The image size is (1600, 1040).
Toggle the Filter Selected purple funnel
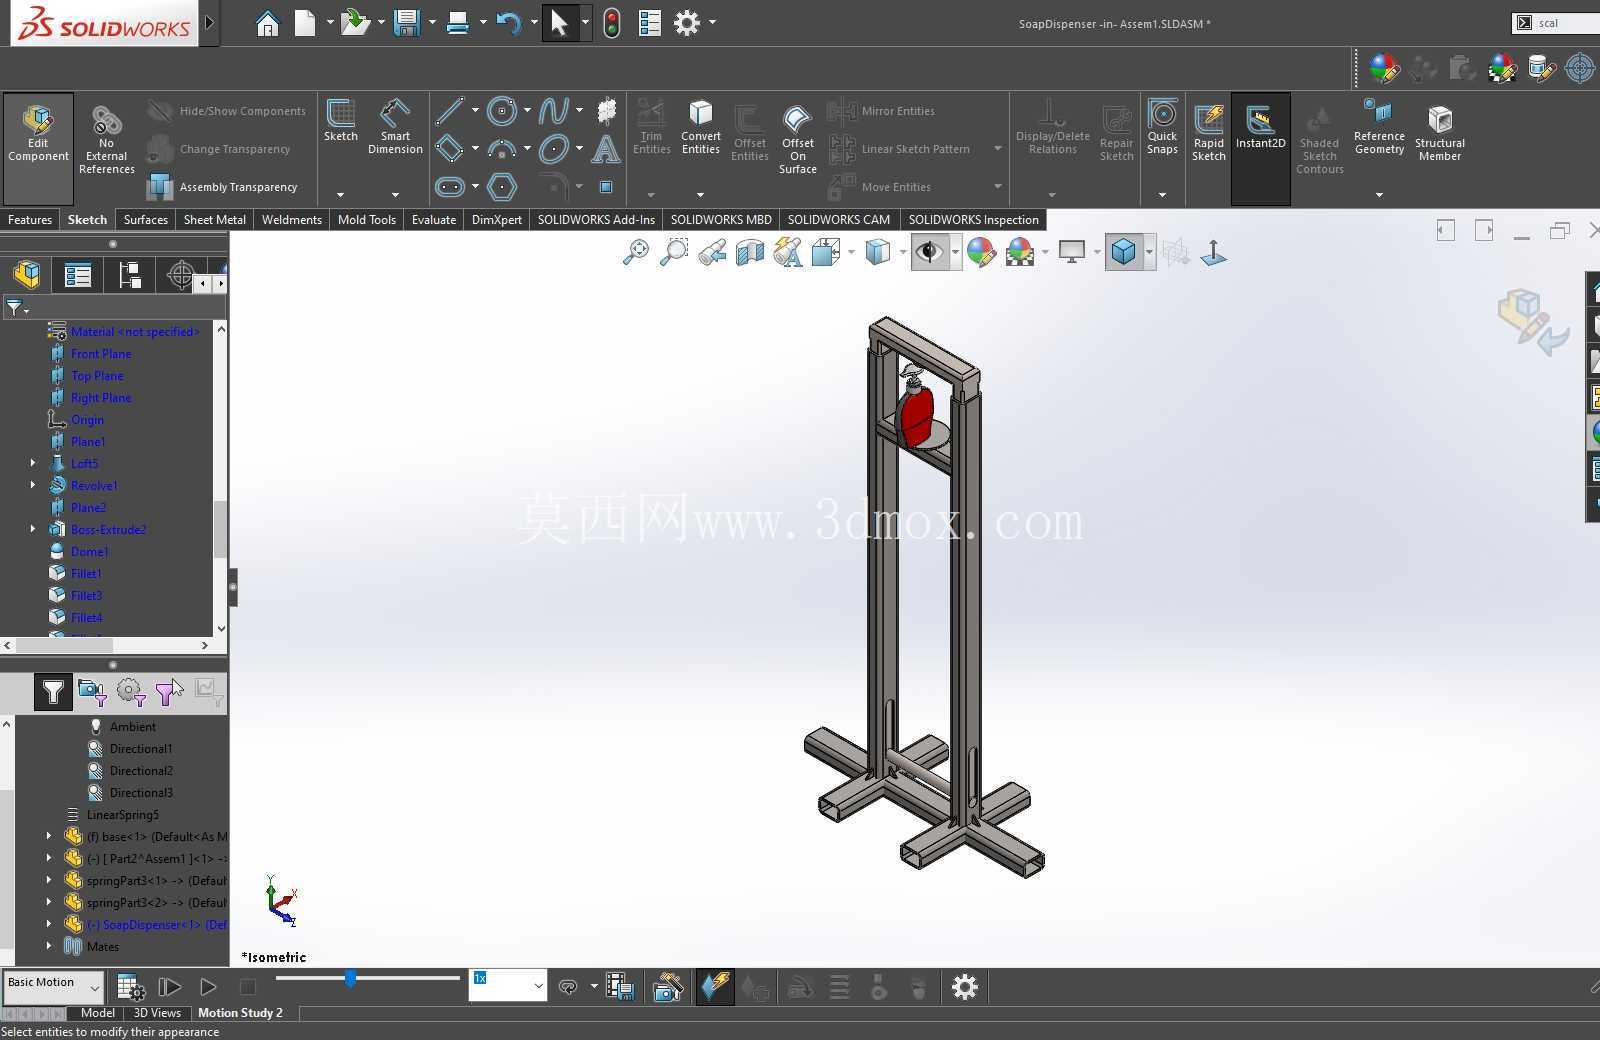(x=168, y=691)
